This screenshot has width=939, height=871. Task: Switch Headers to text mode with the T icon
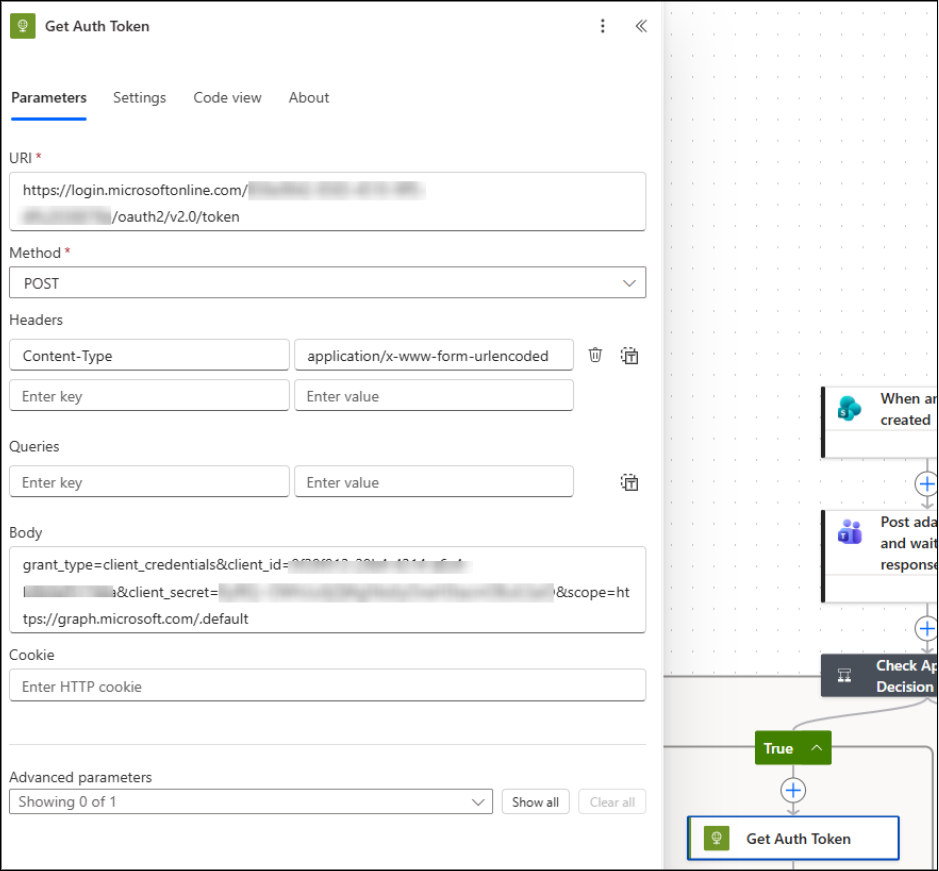tap(629, 355)
